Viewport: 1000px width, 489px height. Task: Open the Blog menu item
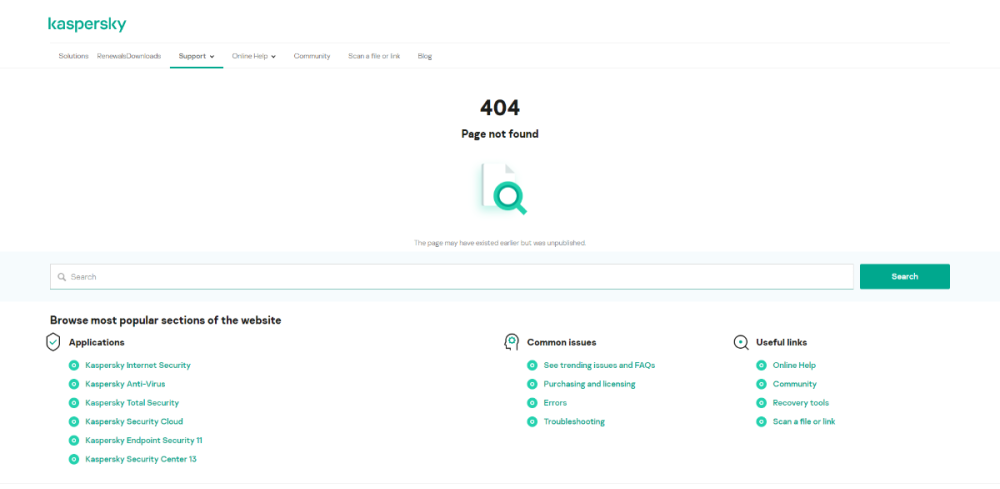tap(425, 56)
